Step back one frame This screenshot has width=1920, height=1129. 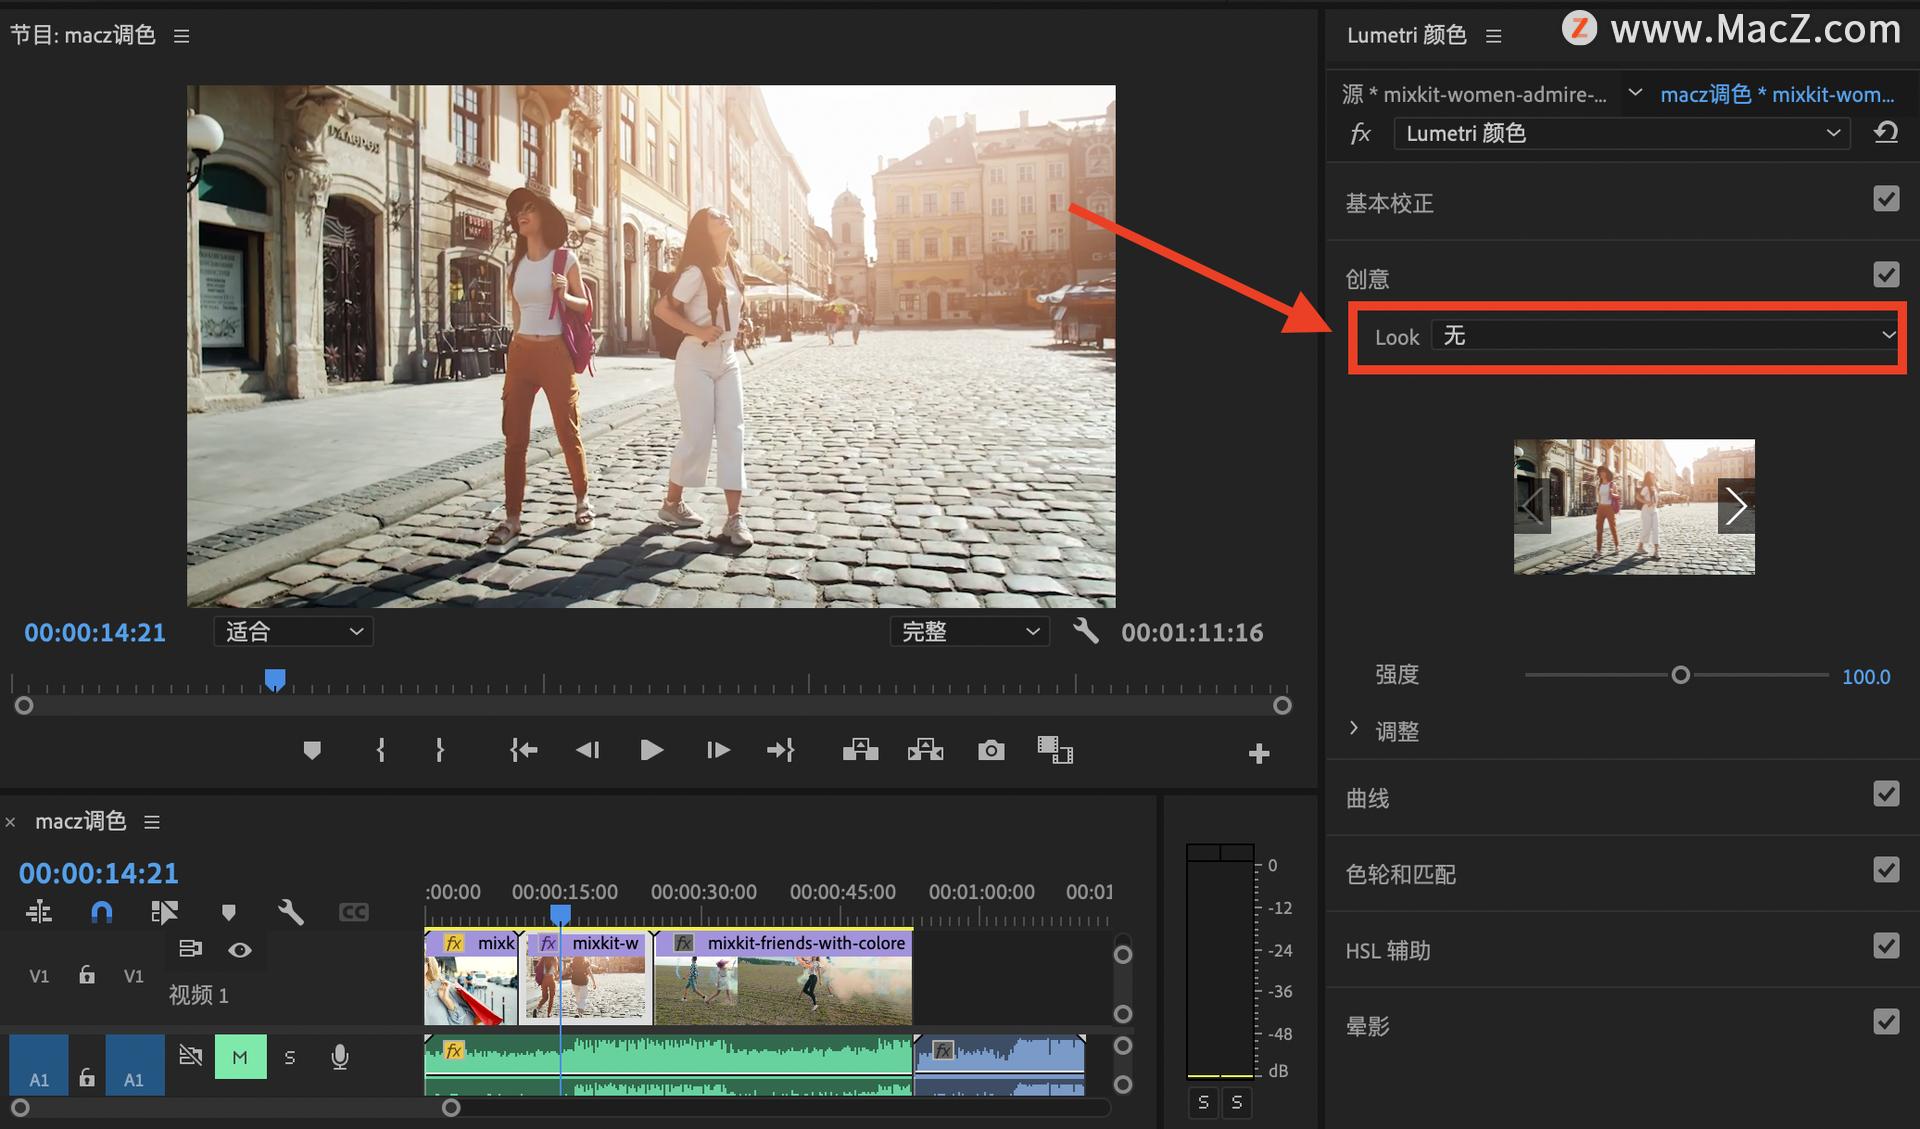click(x=587, y=750)
